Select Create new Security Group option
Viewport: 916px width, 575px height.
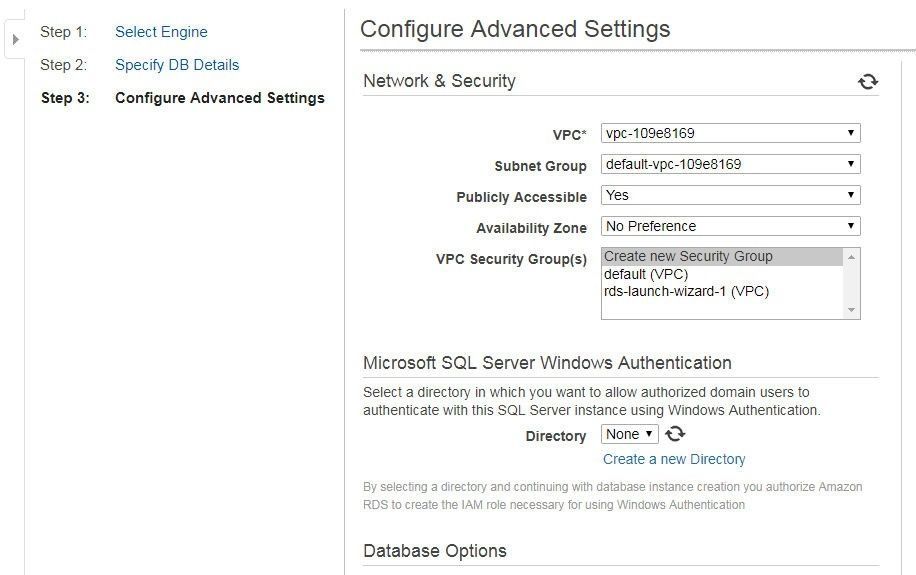tap(722, 257)
